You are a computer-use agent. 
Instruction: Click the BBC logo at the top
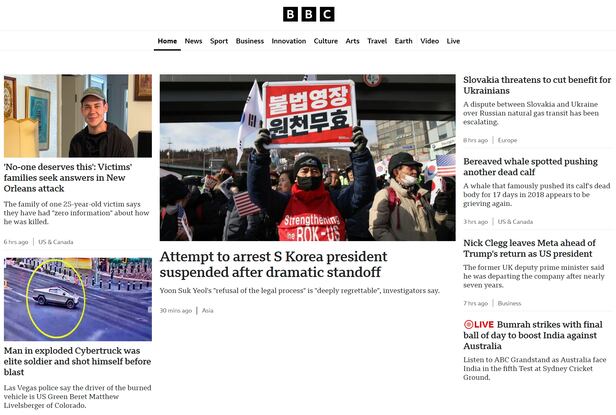pos(307,14)
